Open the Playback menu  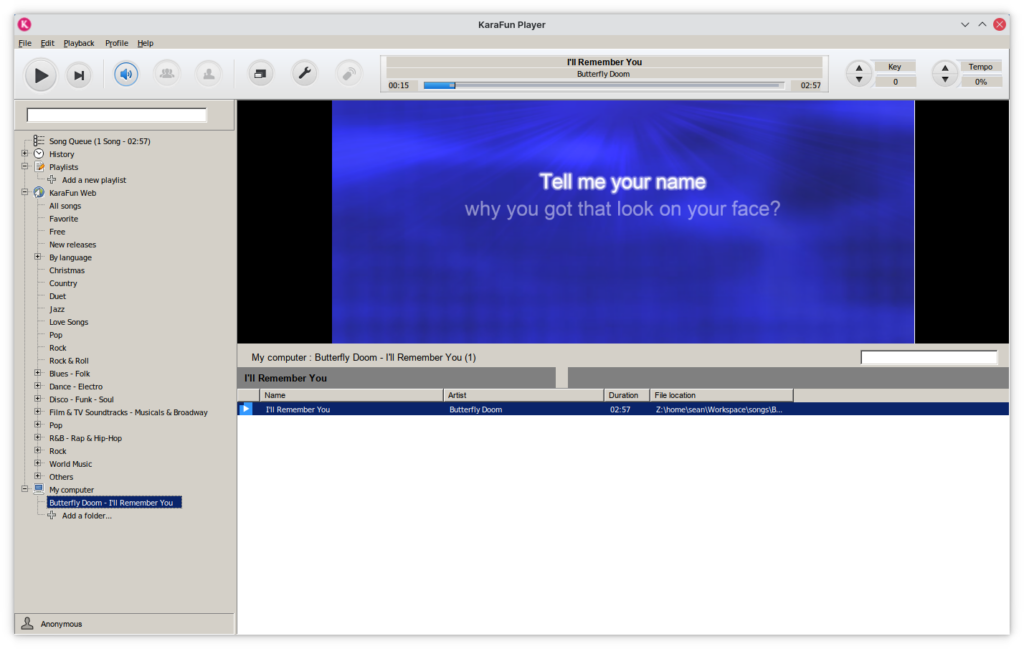click(x=79, y=43)
